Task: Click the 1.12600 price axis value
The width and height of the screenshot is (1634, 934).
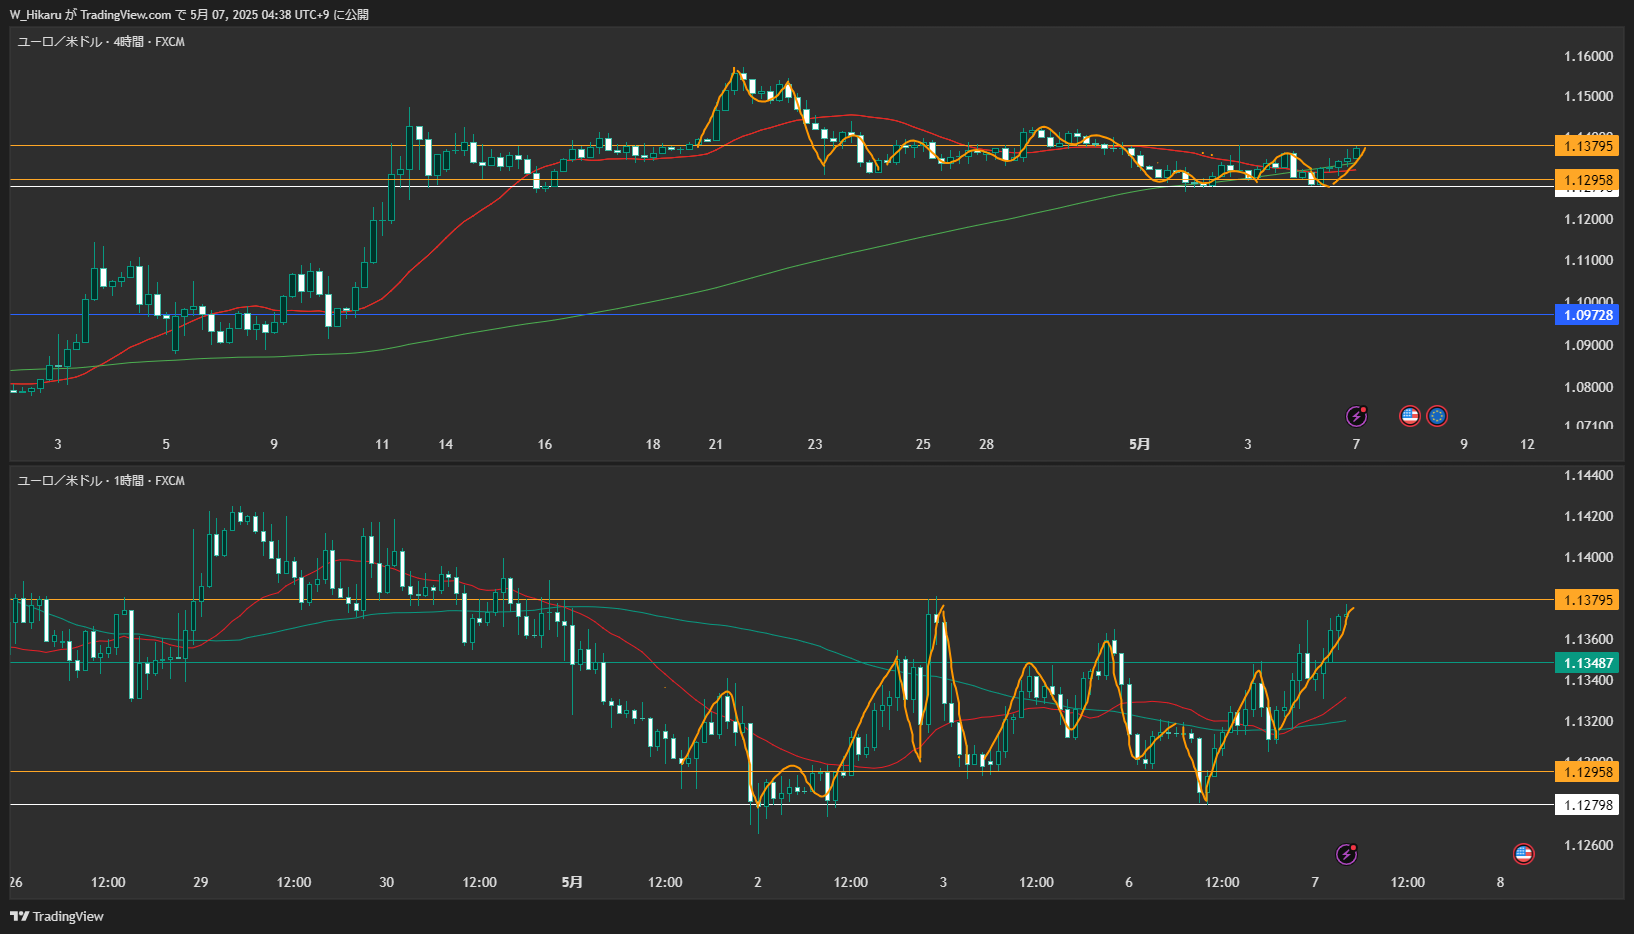Action: click(x=1588, y=845)
